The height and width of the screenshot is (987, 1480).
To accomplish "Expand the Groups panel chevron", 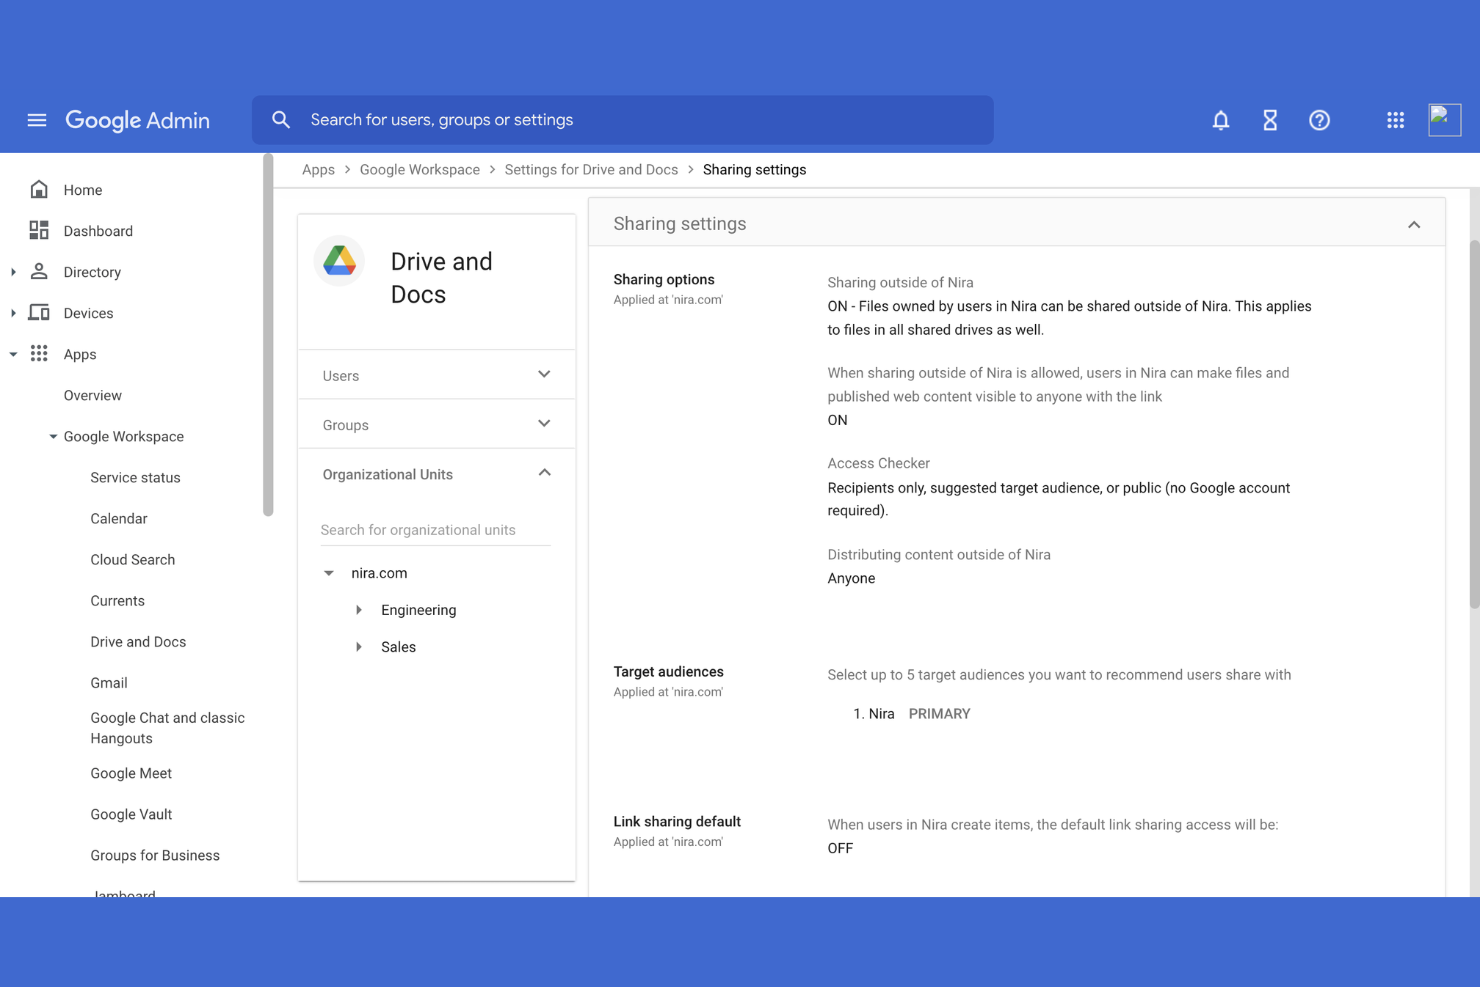I will tap(544, 423).
